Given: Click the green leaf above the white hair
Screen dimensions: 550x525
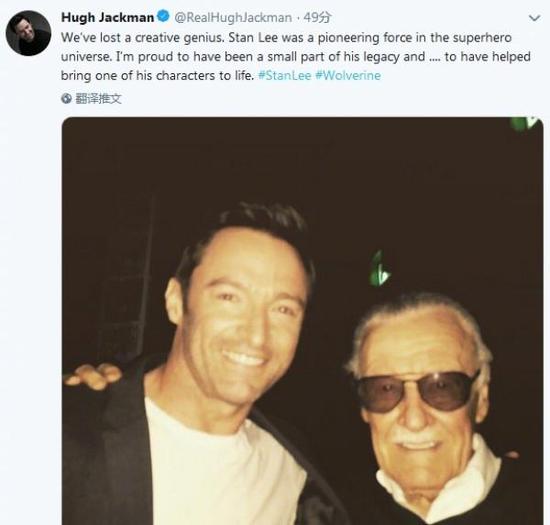Looking at the screenshot, I should 380,268.
